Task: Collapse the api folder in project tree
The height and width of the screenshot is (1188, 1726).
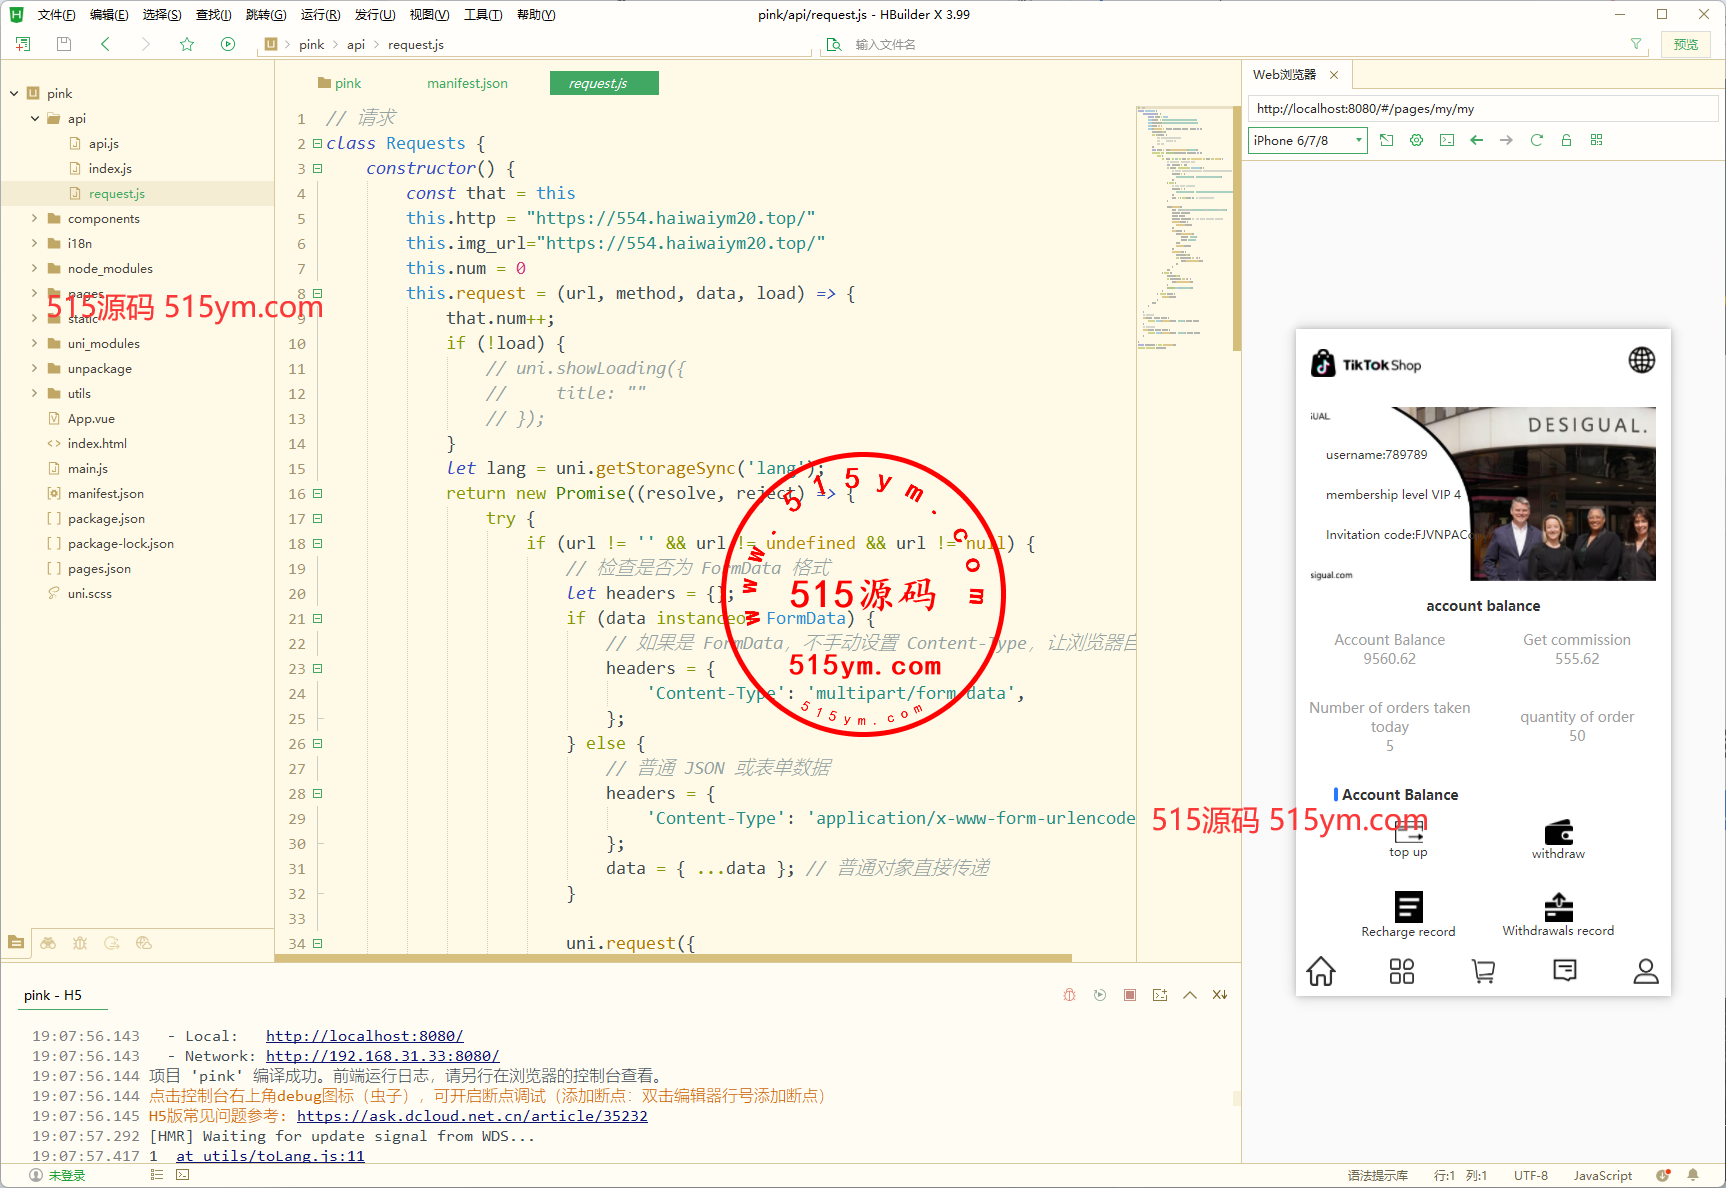Action: coord(34,118)
